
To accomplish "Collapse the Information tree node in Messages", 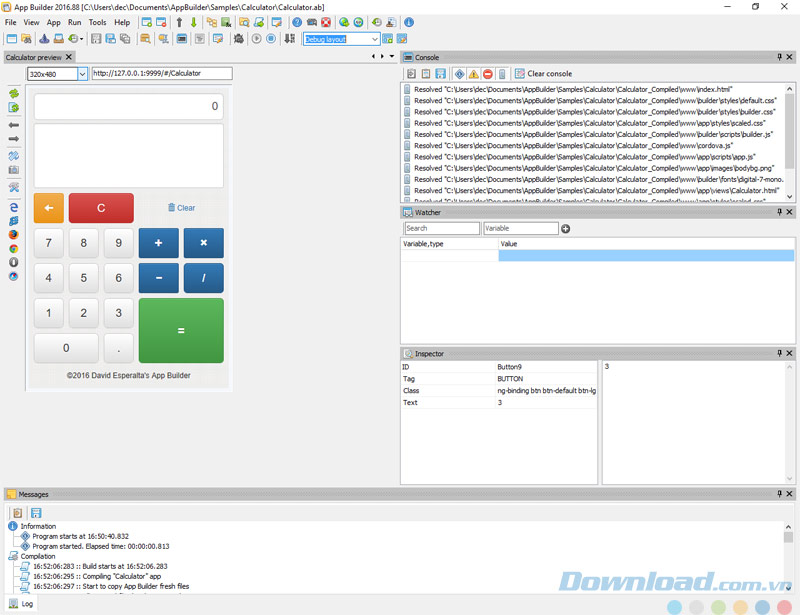I will pos(13,526).
